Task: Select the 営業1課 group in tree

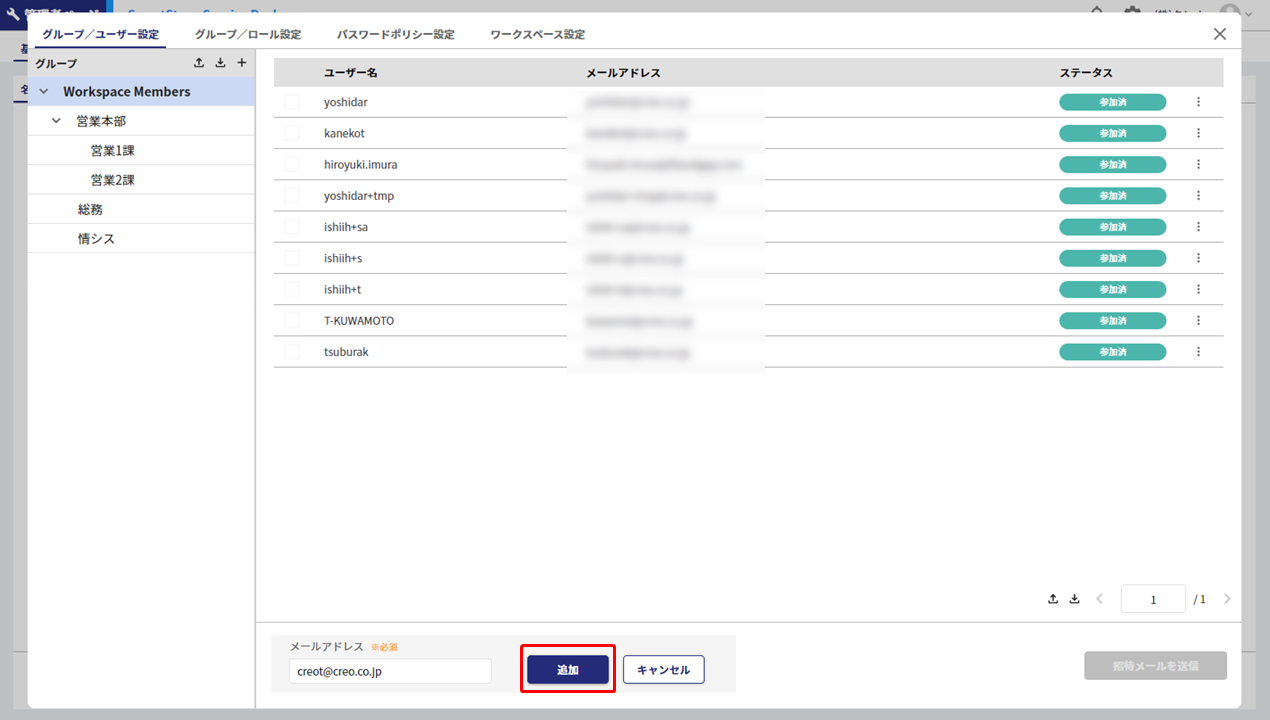Action: coord(112,151)
